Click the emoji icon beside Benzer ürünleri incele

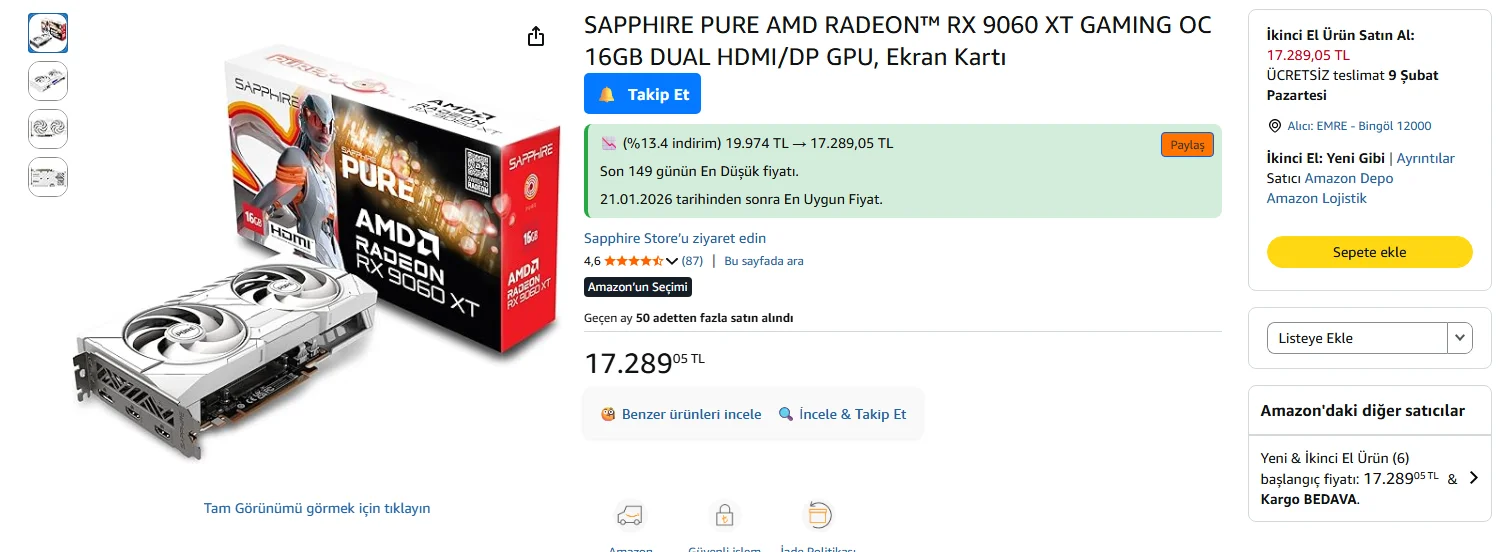[608, 414]
